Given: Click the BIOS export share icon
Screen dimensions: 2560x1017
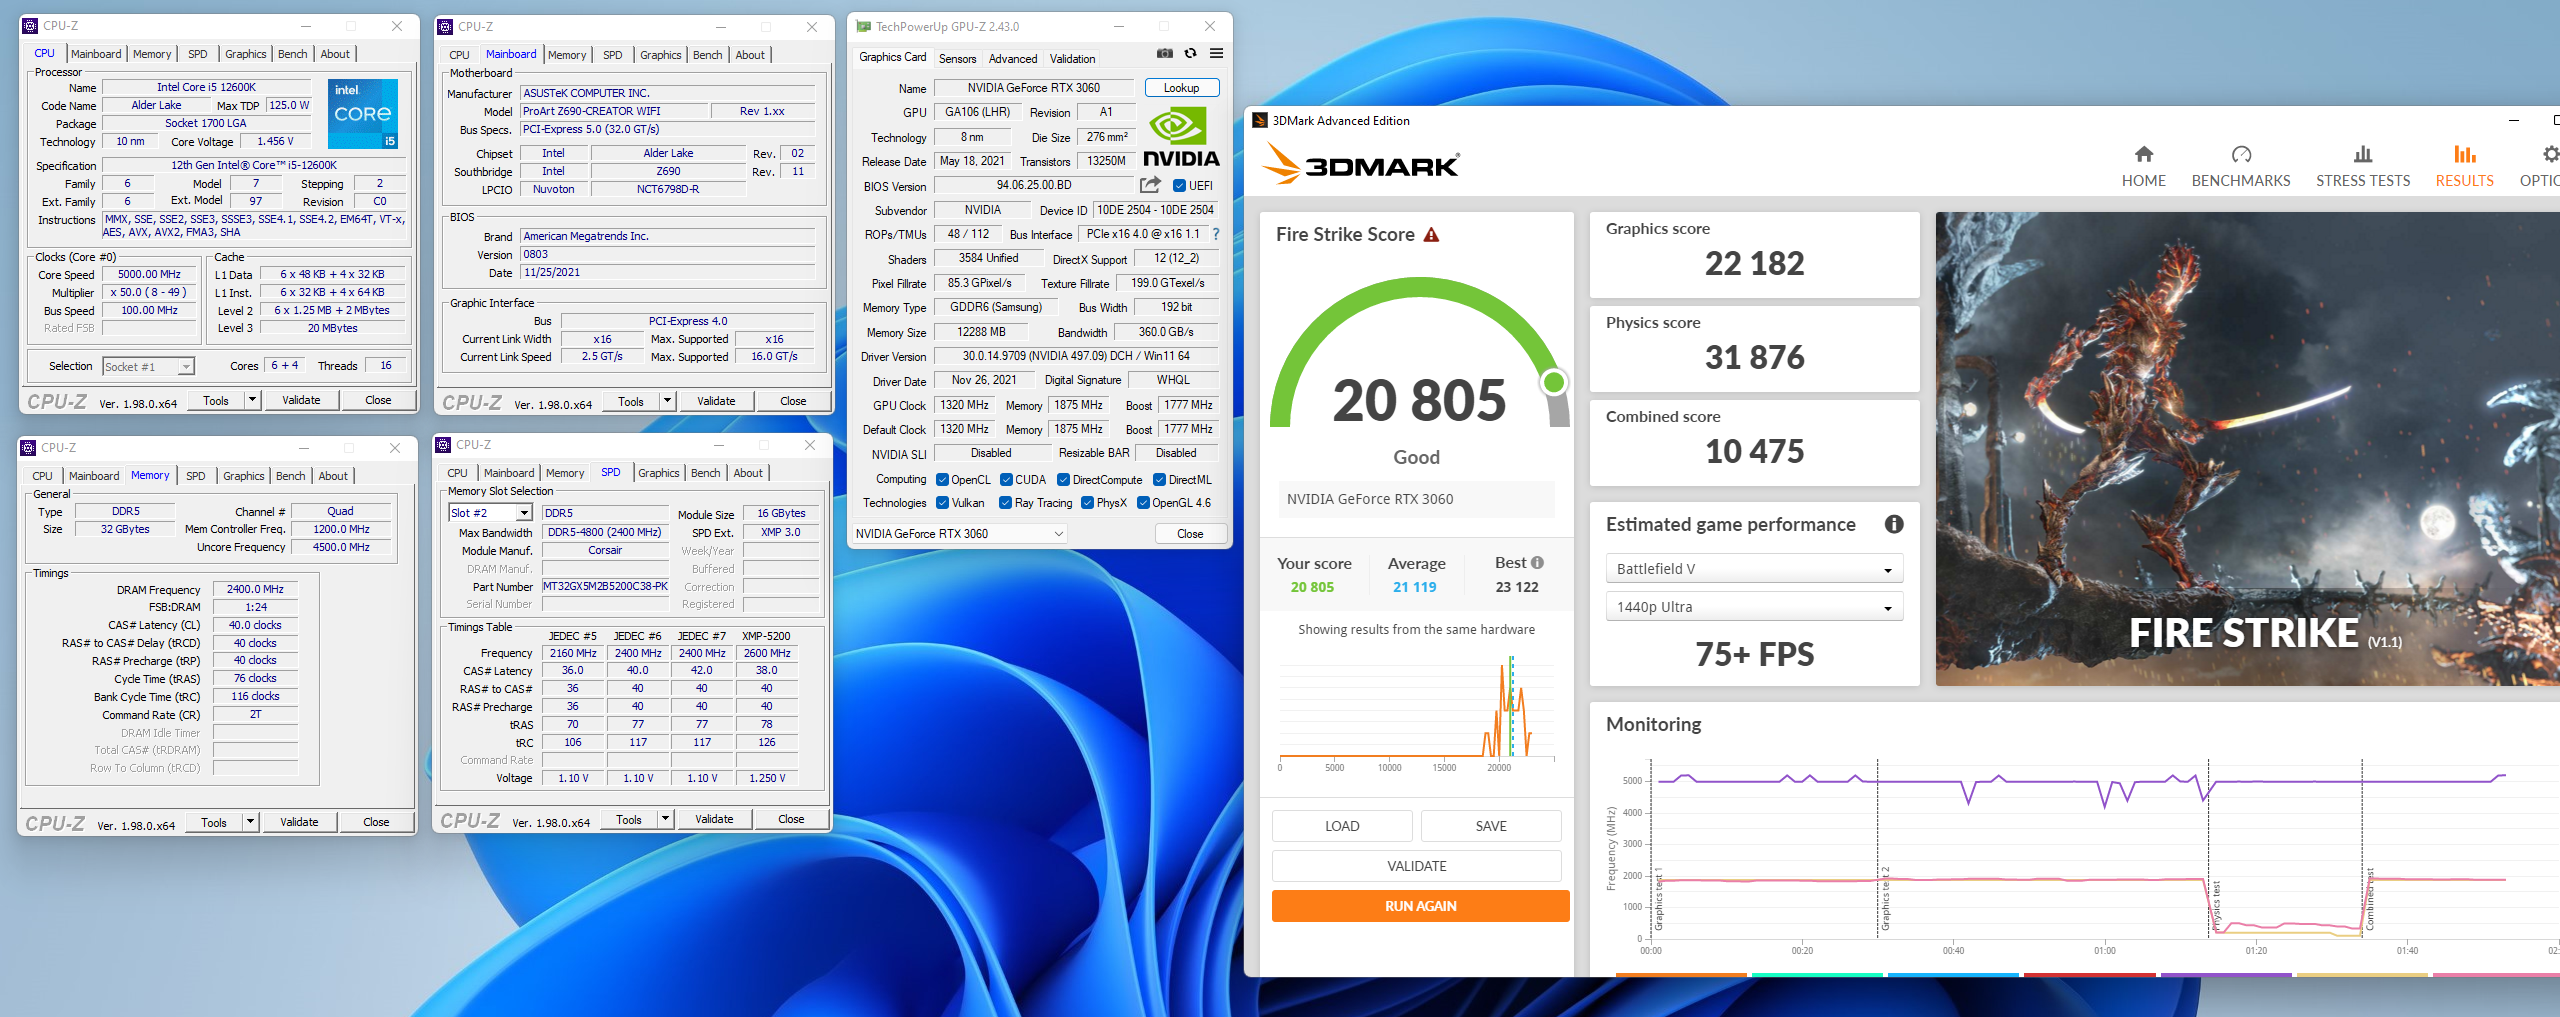Looking at the screenshot, I should 1150,185.
